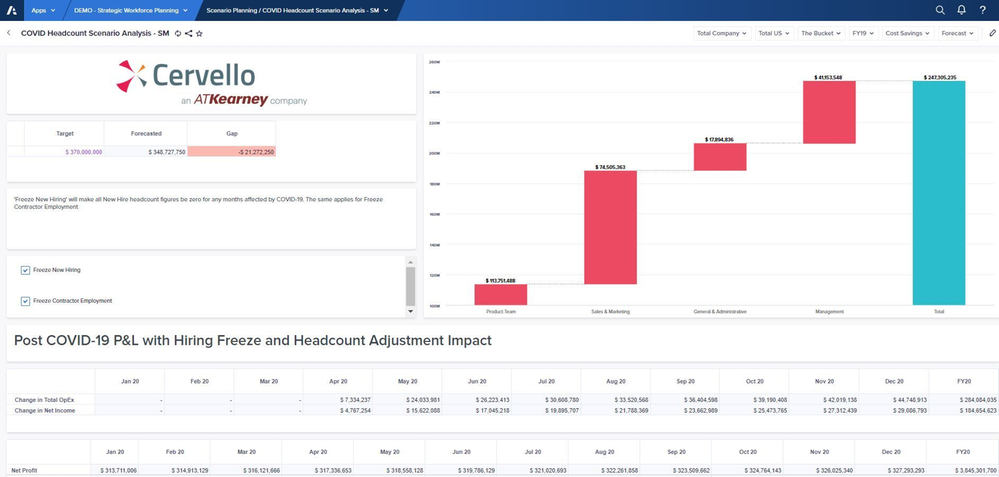Screen dimensions: 999x477
Task: Click the share icon next to title
Action: [189, 33]
